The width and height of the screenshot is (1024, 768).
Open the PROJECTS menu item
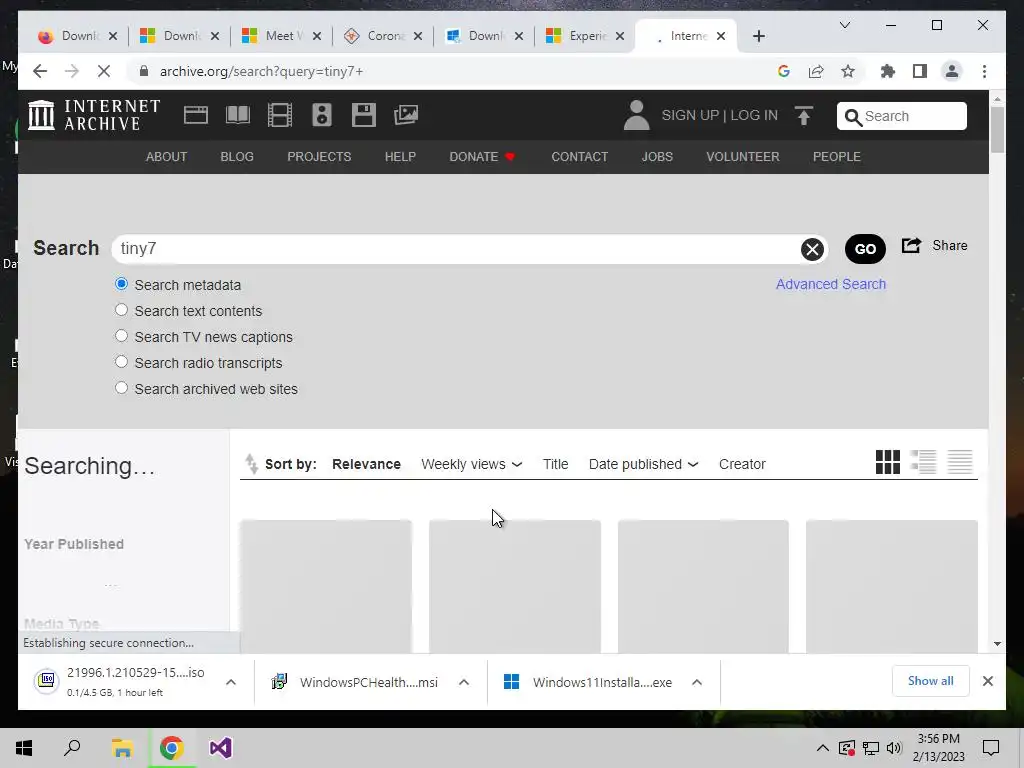coord(319,157)
